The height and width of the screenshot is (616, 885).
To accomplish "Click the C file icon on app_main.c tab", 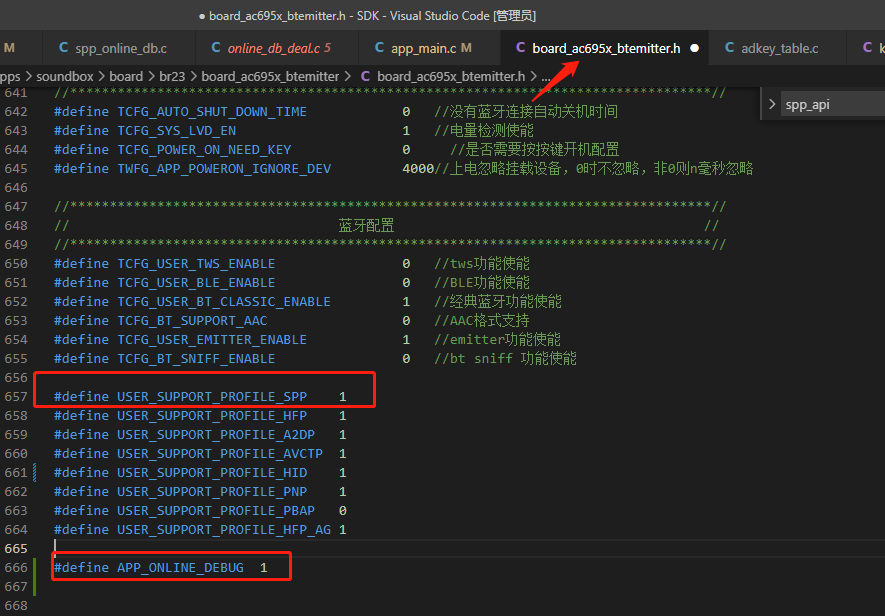I will click(x=379, y=48).
